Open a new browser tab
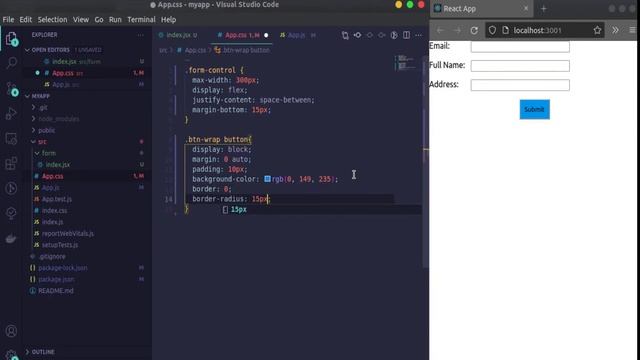 pyautogui.click(x=543, y=9)
